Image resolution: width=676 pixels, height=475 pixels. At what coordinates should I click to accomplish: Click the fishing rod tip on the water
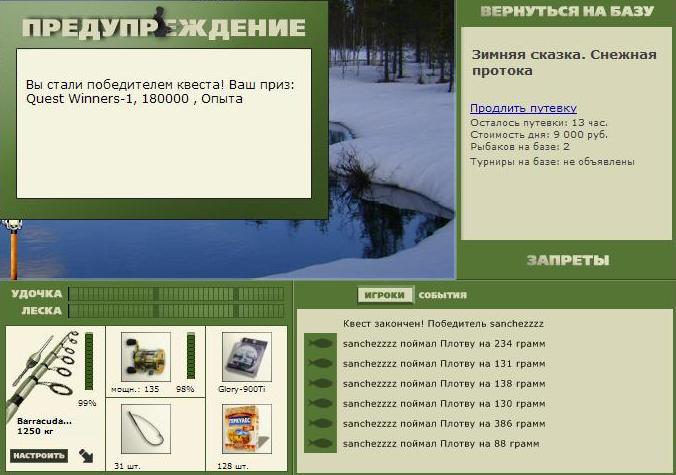[x=13, y=248]
